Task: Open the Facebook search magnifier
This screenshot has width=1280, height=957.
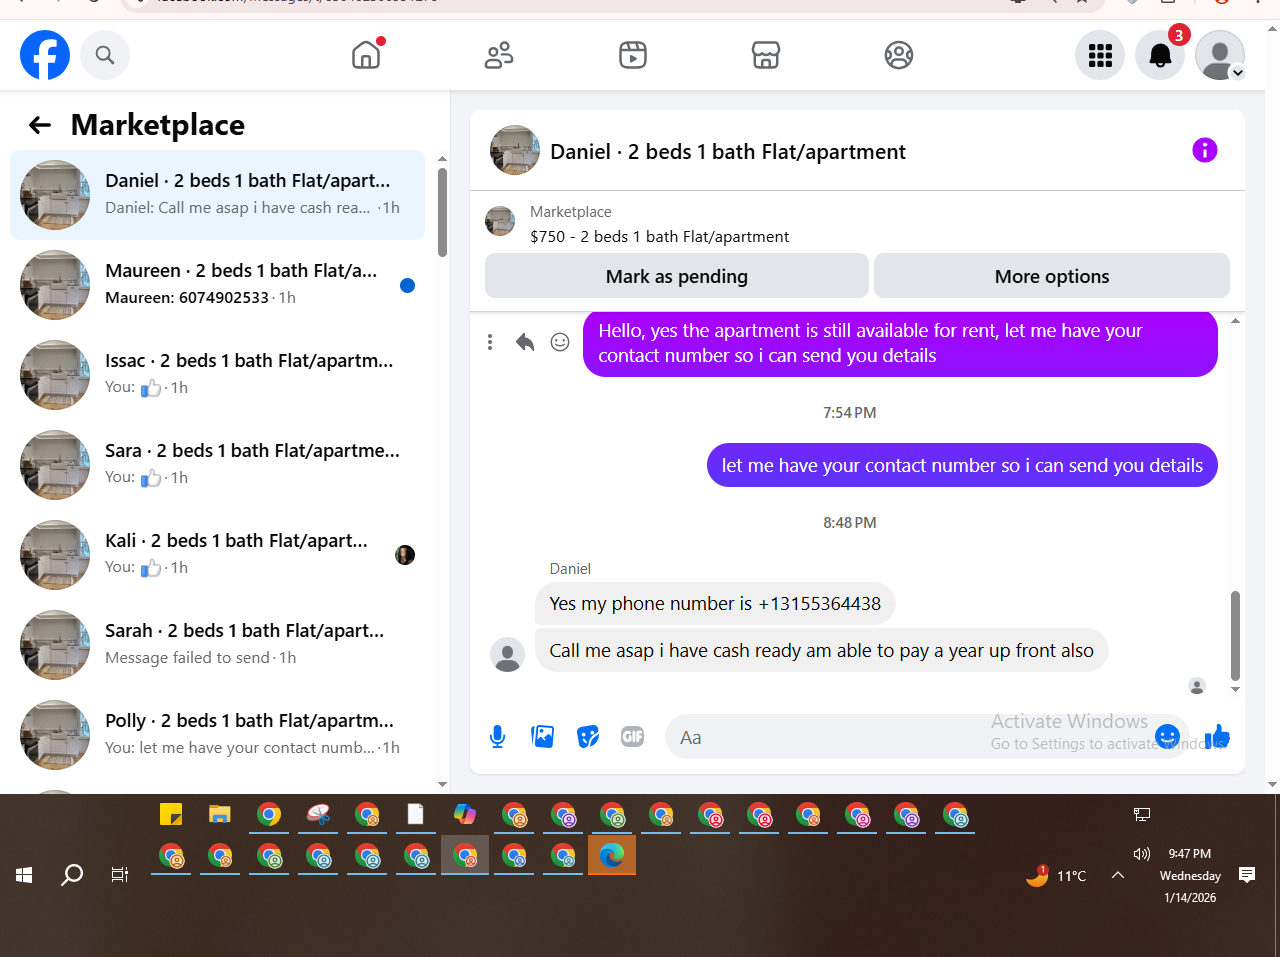Action: pos(105,55)
